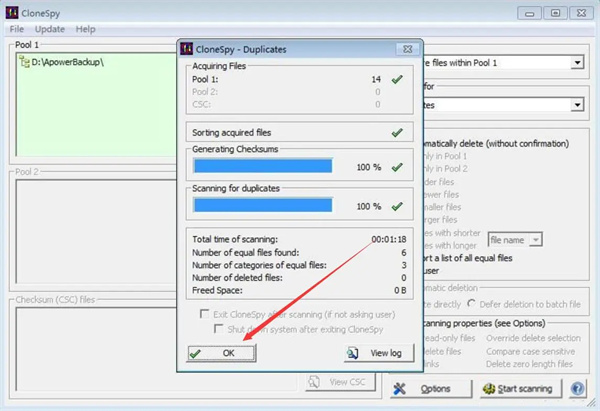This screenshot has width=600, height=411.
Task: Toggle Shut down system after exiting checkbox
Action: point(219,329)
